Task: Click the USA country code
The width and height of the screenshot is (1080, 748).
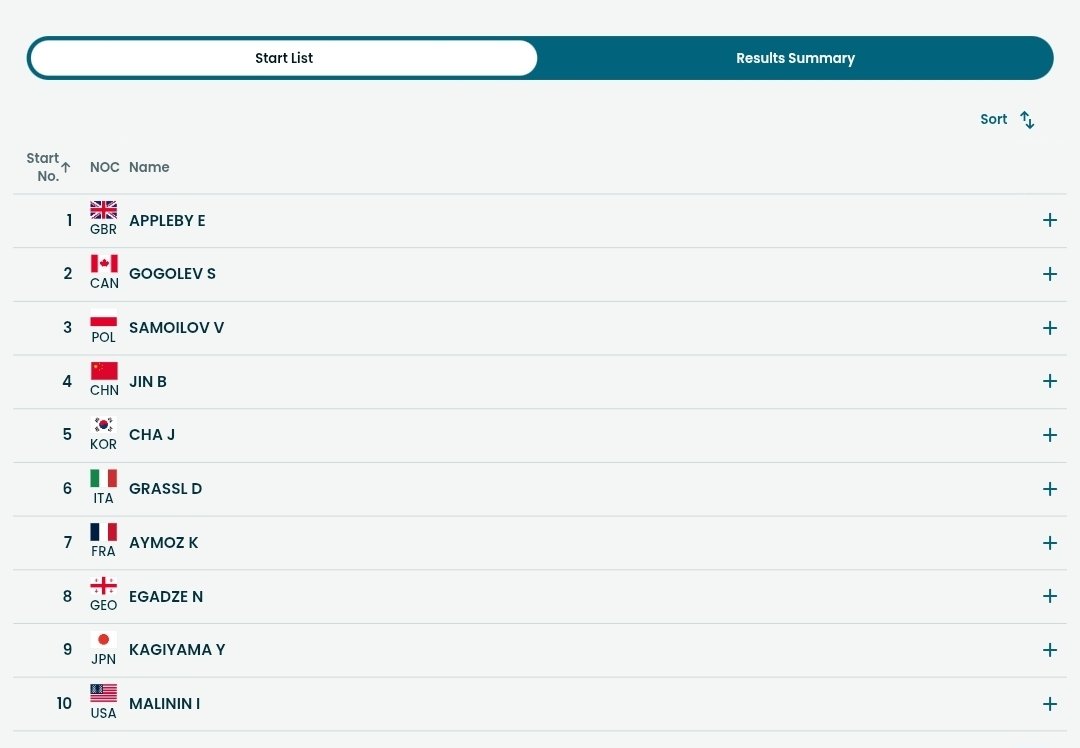Action: click(103, 713)
